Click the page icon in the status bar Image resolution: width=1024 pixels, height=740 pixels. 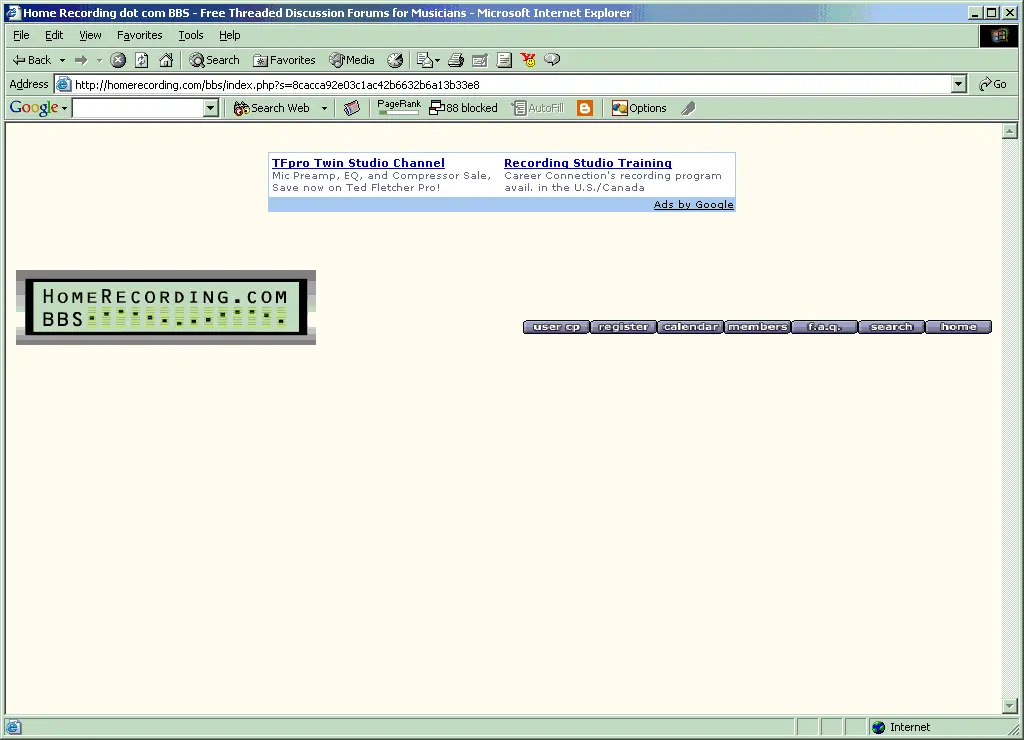click(14, 727)
